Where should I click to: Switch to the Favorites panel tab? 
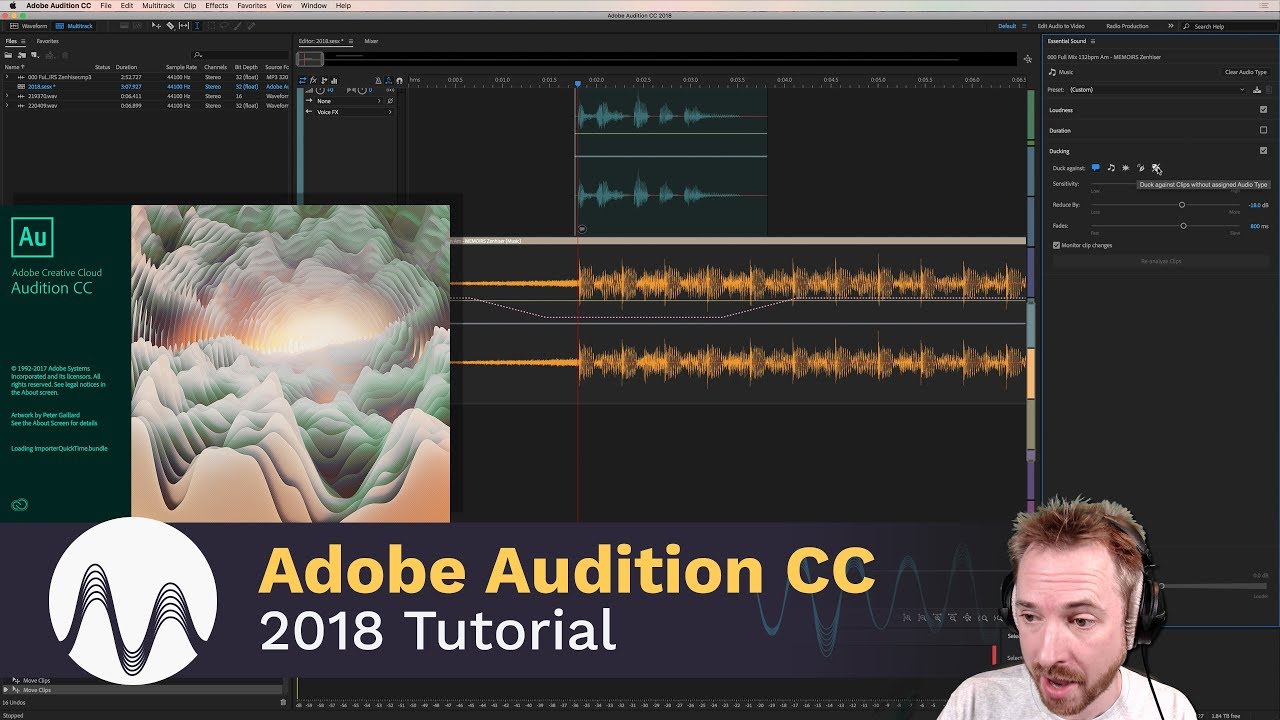pos(47,41)
